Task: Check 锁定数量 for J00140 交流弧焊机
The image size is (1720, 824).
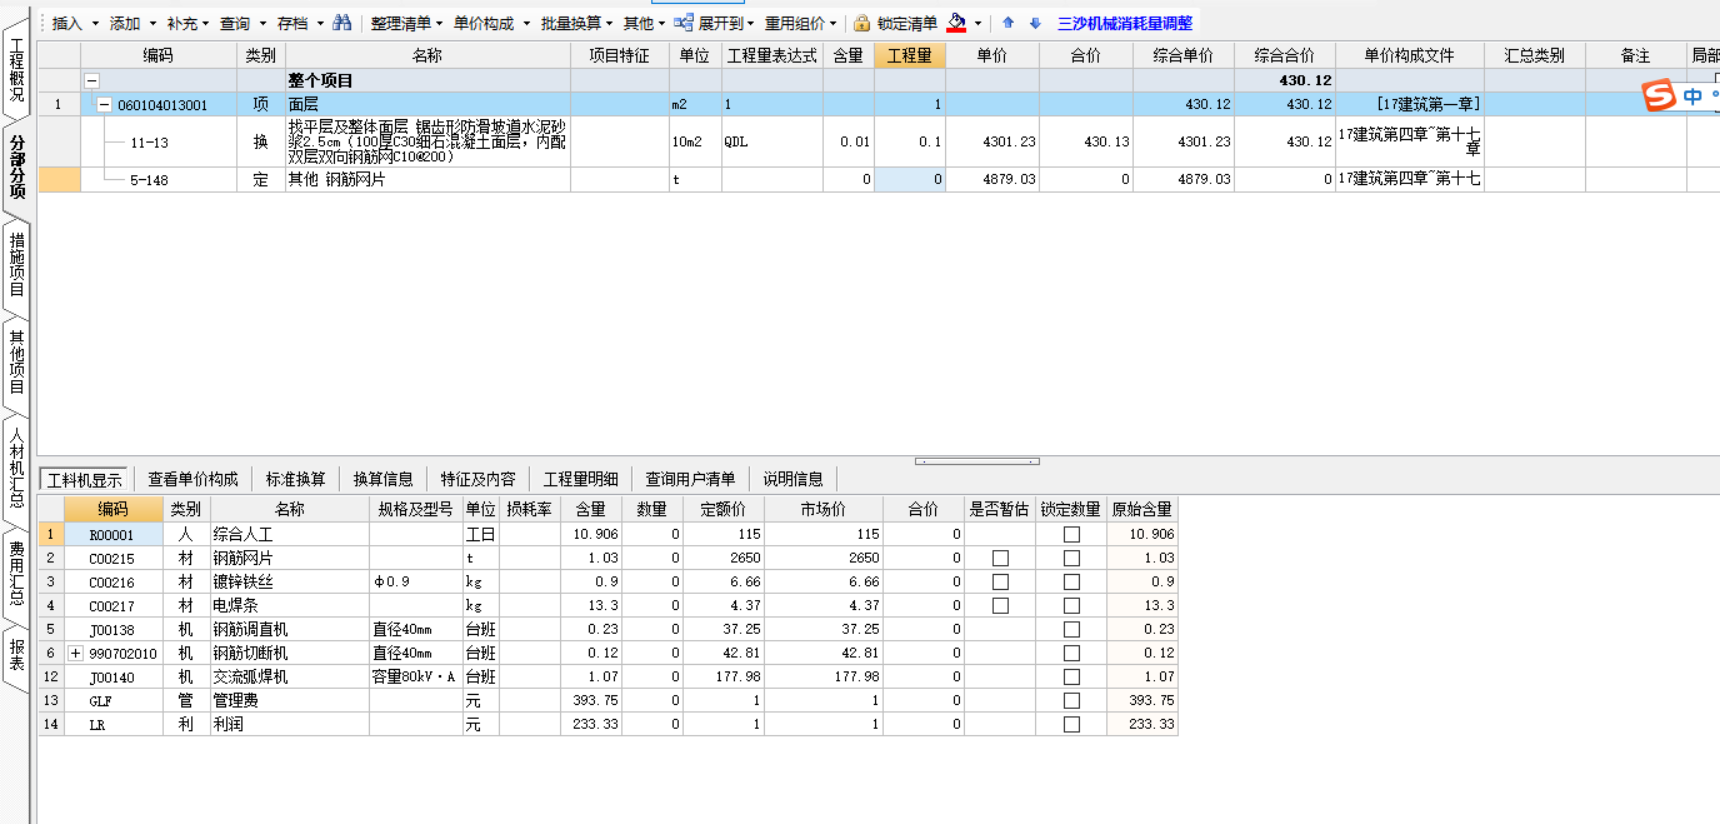Action: [x=1072, y=677]
